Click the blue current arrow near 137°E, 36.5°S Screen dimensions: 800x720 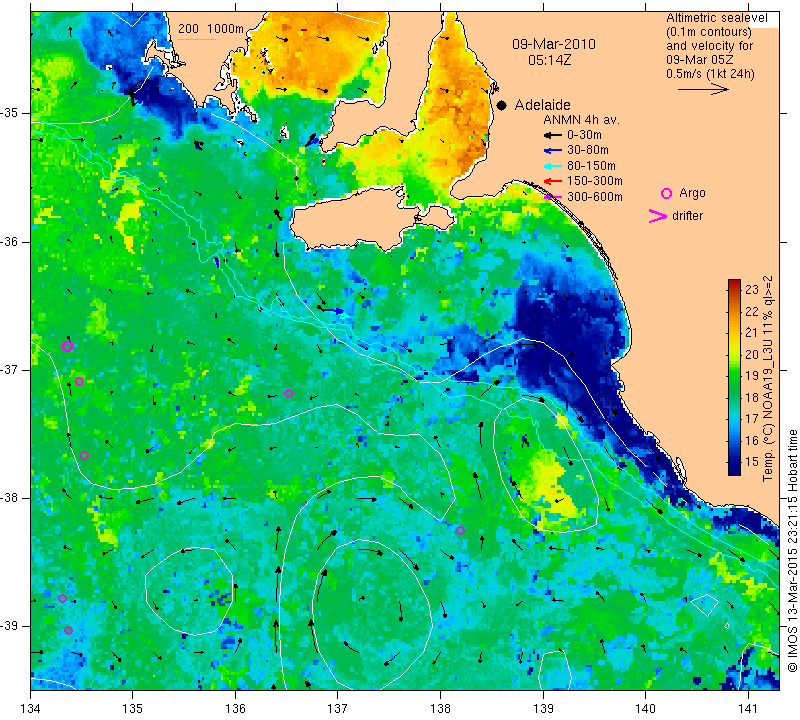[x=333, y=311]
